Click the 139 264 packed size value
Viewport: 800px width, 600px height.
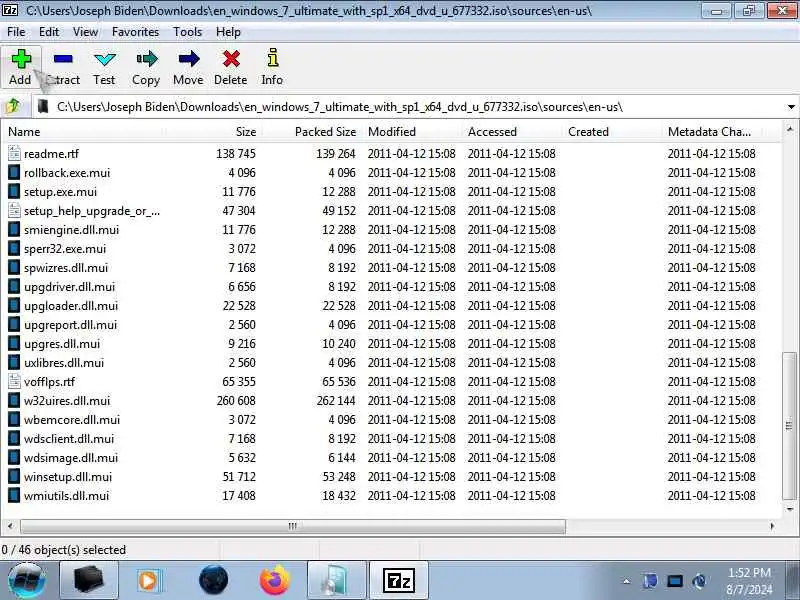(x=336, y=154)
